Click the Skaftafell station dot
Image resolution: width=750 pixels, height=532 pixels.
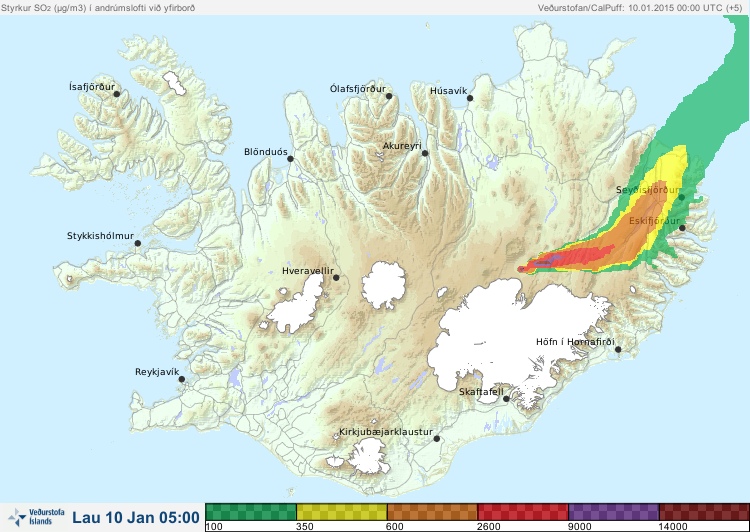coord(506,399)
